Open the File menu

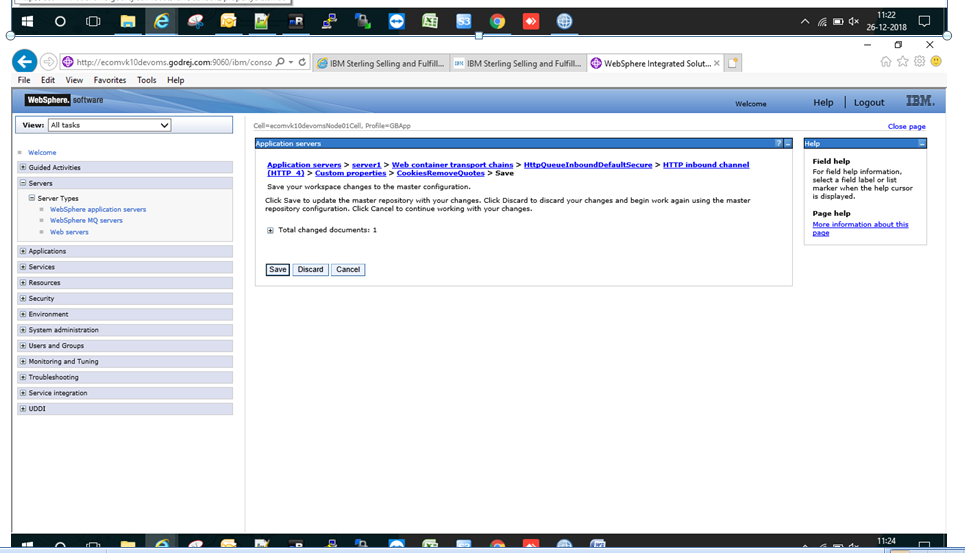click(24, 80)
